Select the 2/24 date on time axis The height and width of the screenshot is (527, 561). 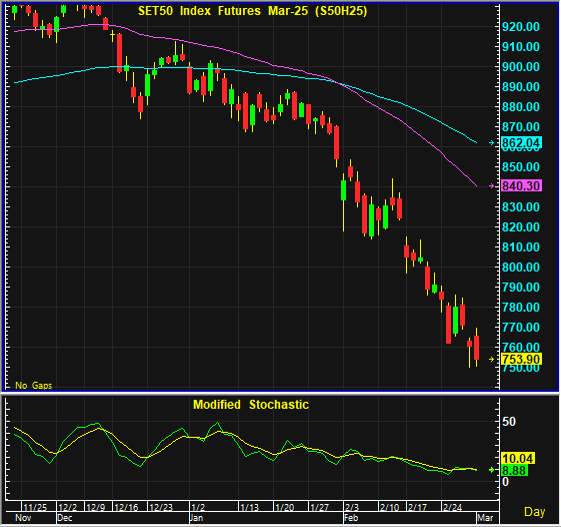(x=453, y=507)
